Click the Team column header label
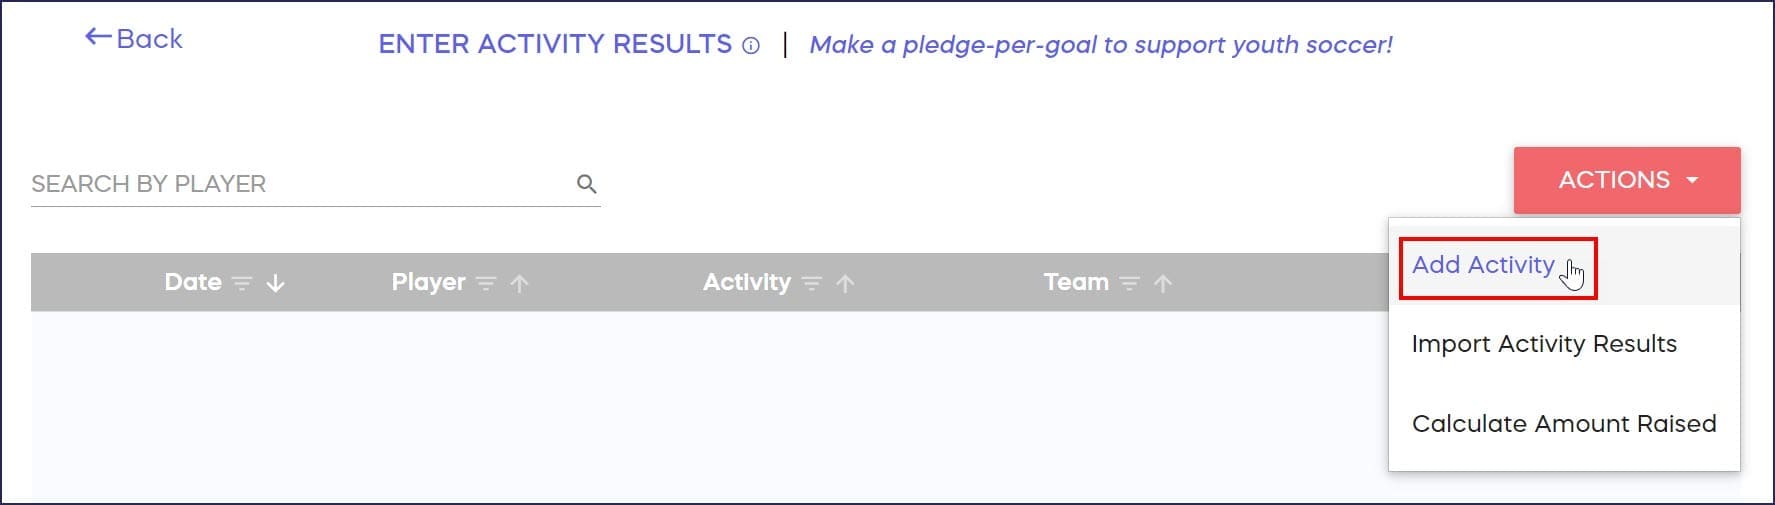The image size is (1775, 505). pyautogui.click(x=1076, y=282)
